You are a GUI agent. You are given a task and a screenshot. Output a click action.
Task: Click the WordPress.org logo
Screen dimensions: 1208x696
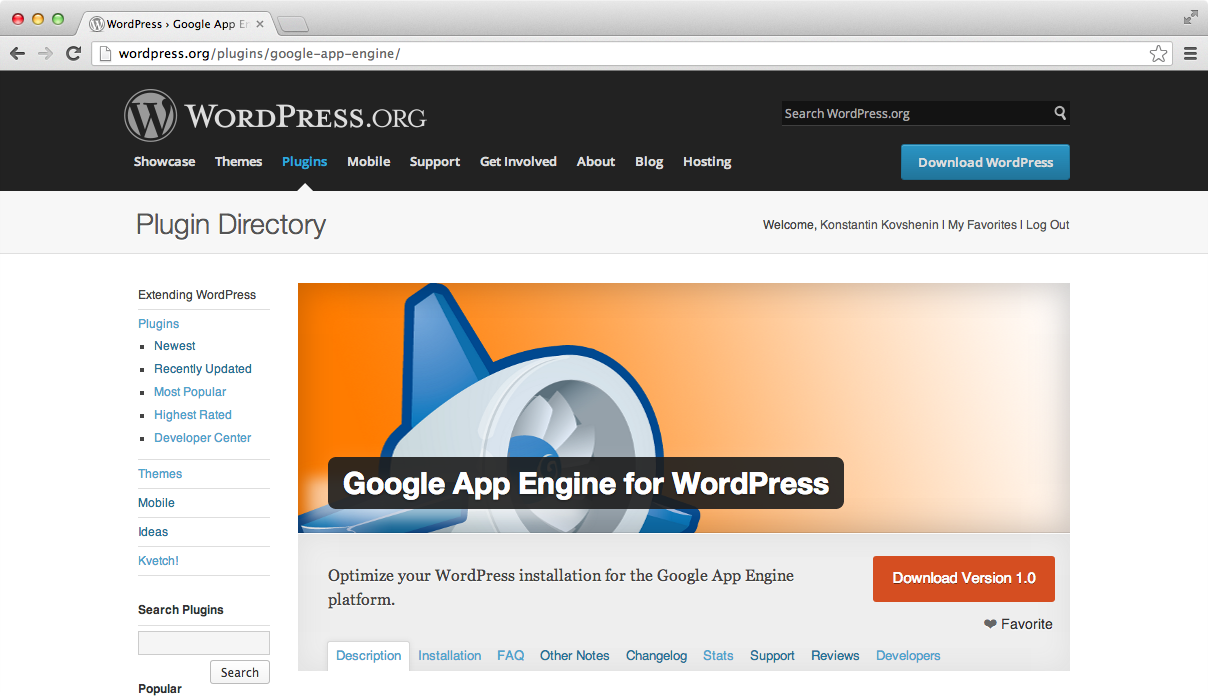(275, 116)
